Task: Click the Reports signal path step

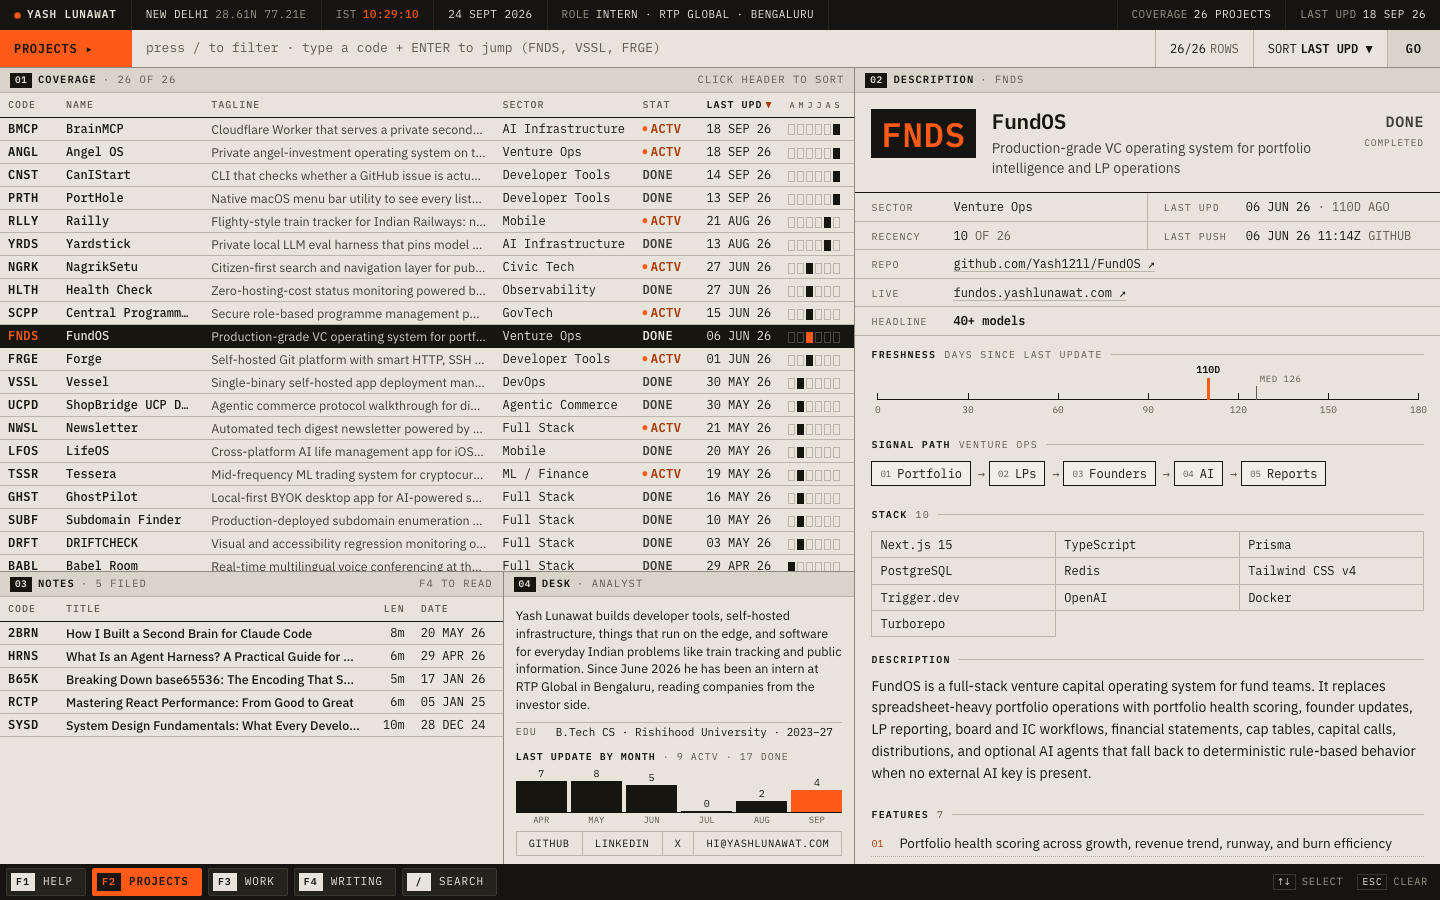Action: [1283, 474]
